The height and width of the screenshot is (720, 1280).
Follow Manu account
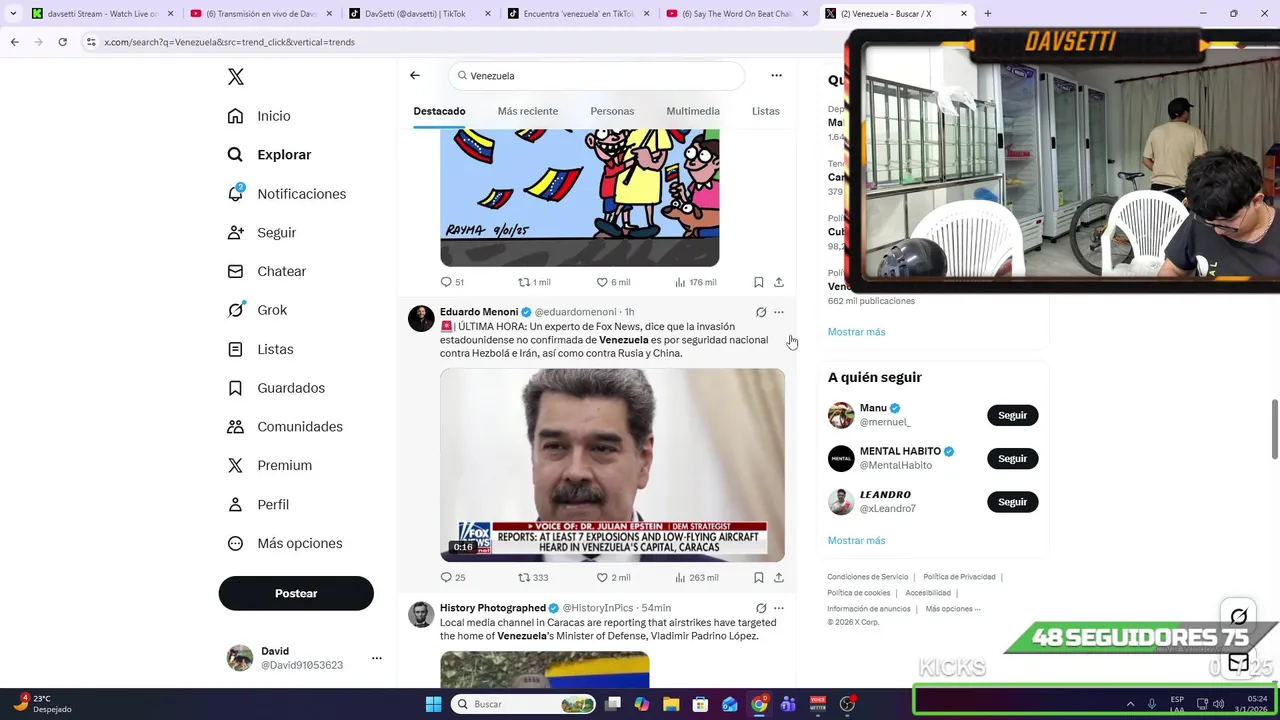1012,415
